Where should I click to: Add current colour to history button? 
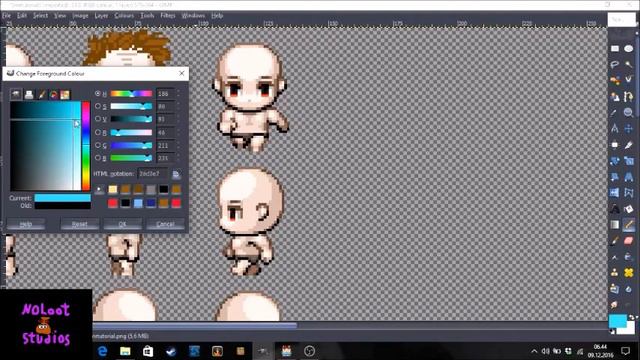(x=99, y=189)
